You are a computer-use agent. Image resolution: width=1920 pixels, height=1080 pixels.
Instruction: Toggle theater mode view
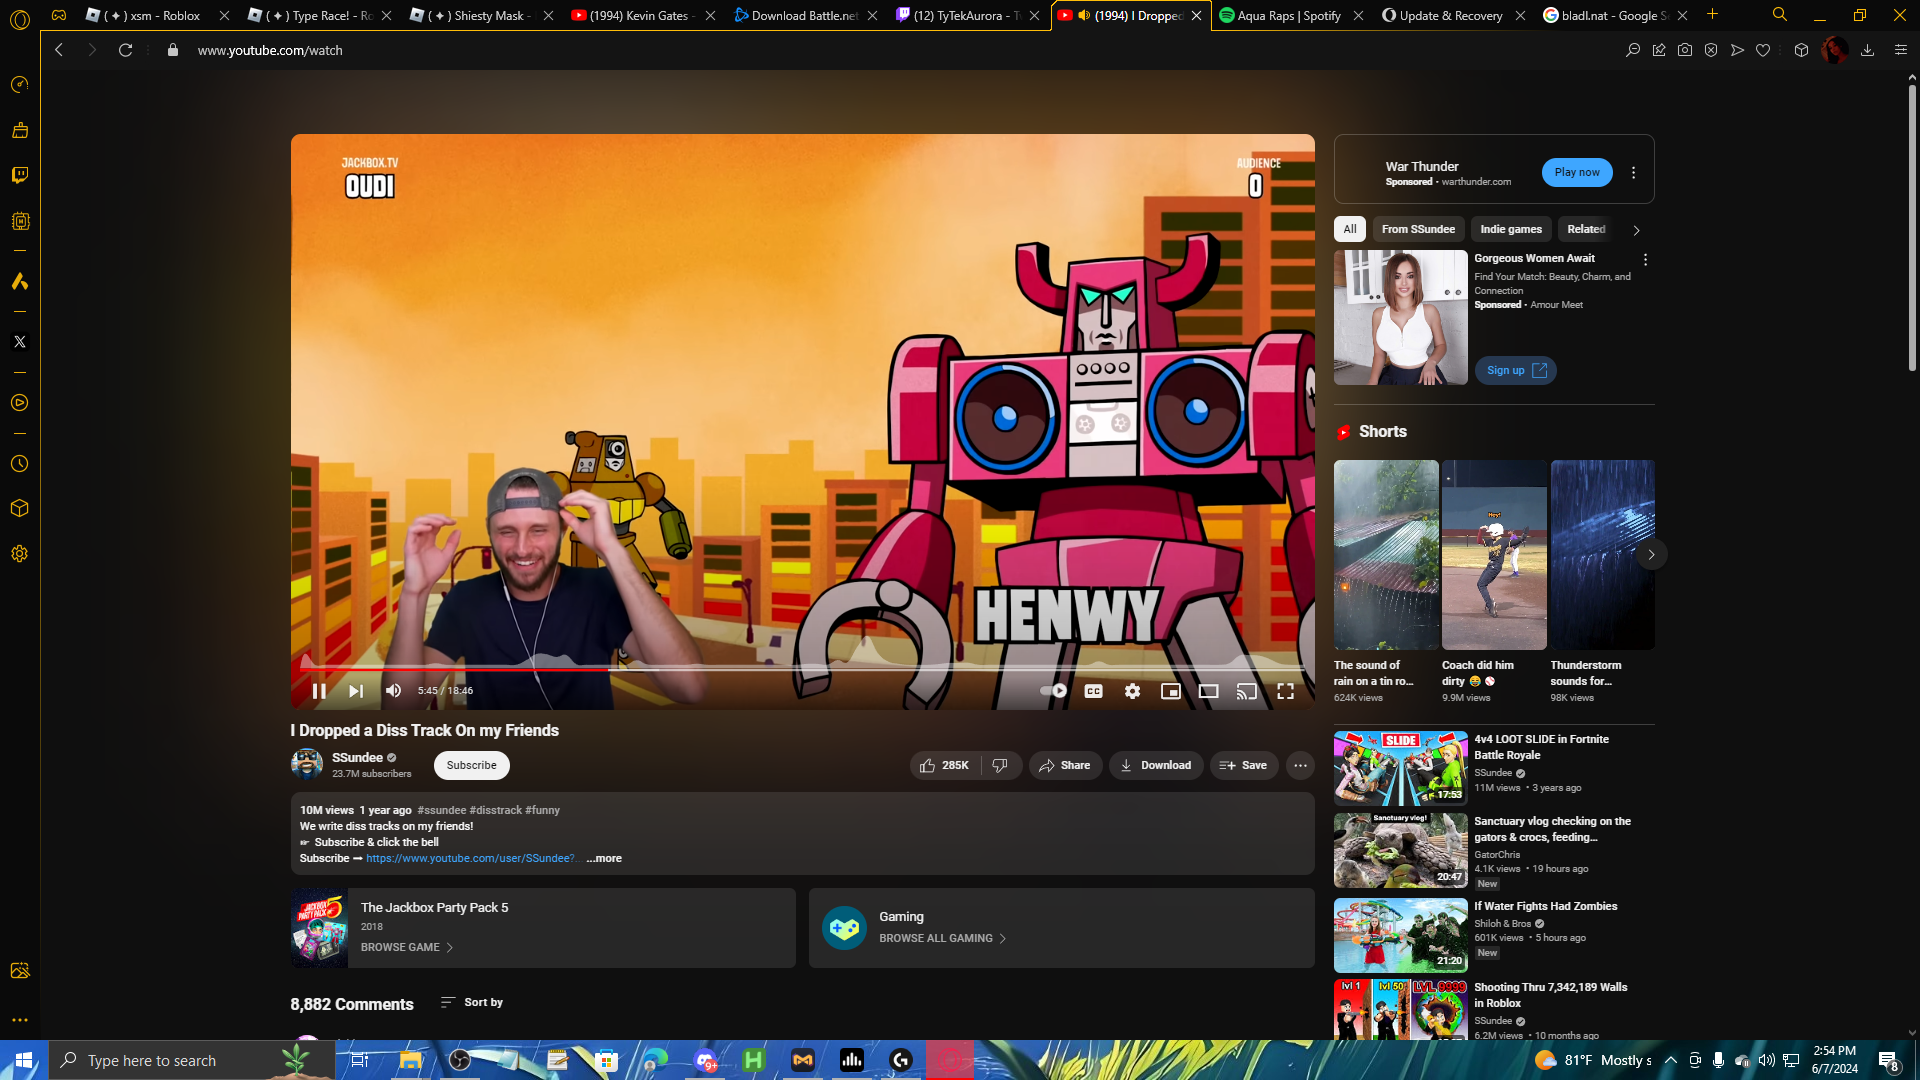1208,691
